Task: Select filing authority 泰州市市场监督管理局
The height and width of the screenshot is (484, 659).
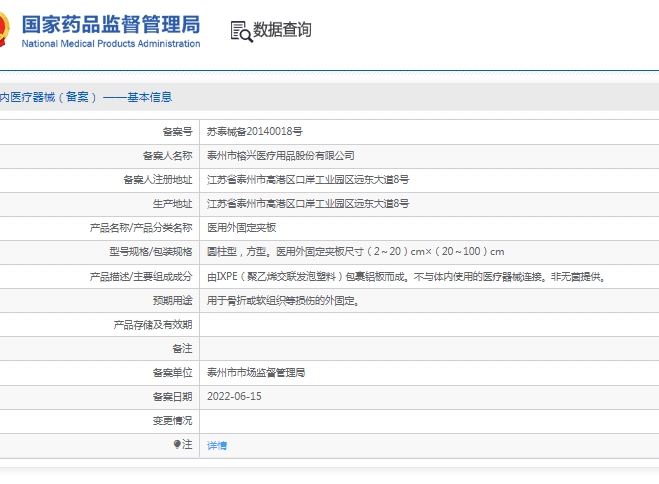Action: (x=256, y=373)
